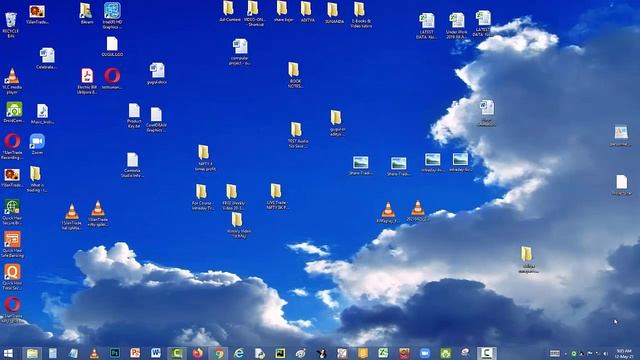Open the Electric Bill PDF file
This screenshot has height=360, width=640.
(87, 81)
